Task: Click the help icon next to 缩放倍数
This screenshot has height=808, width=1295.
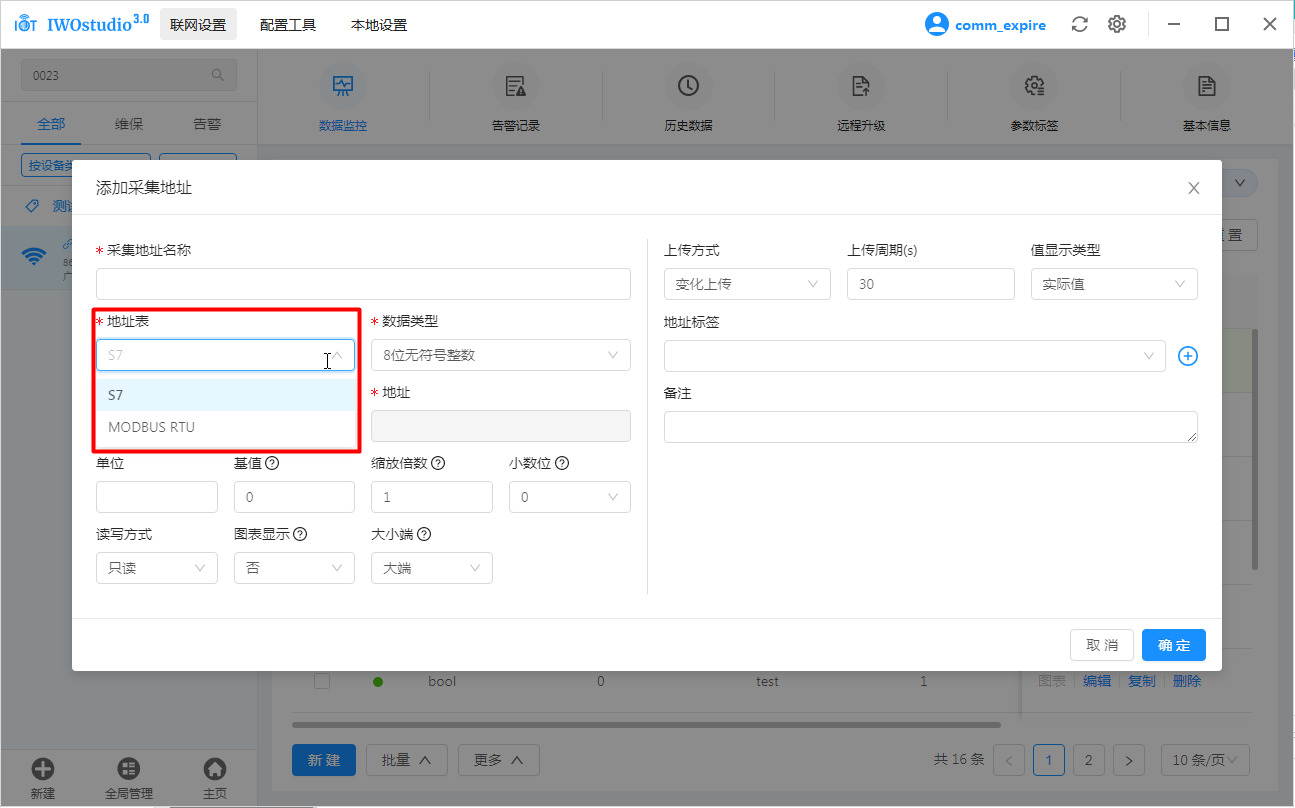Action: 438,464
